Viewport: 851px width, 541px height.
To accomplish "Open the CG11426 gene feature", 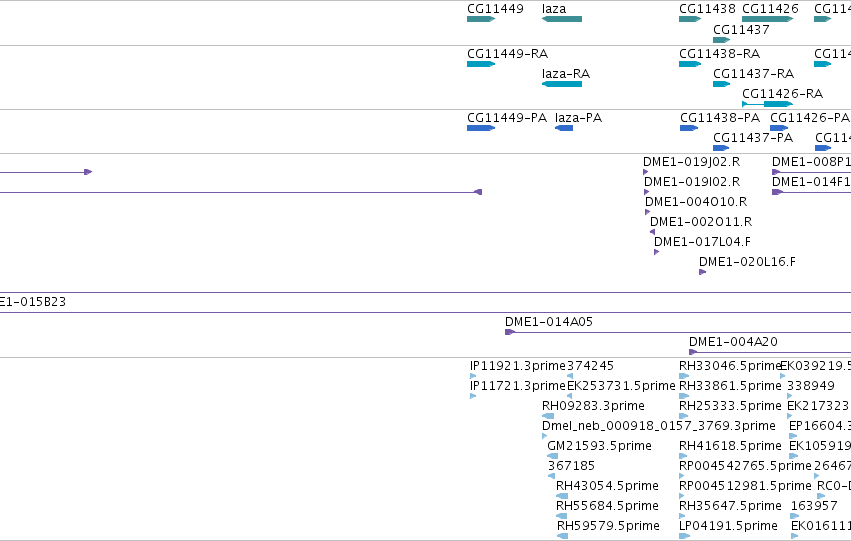I will tap(767, 19).
